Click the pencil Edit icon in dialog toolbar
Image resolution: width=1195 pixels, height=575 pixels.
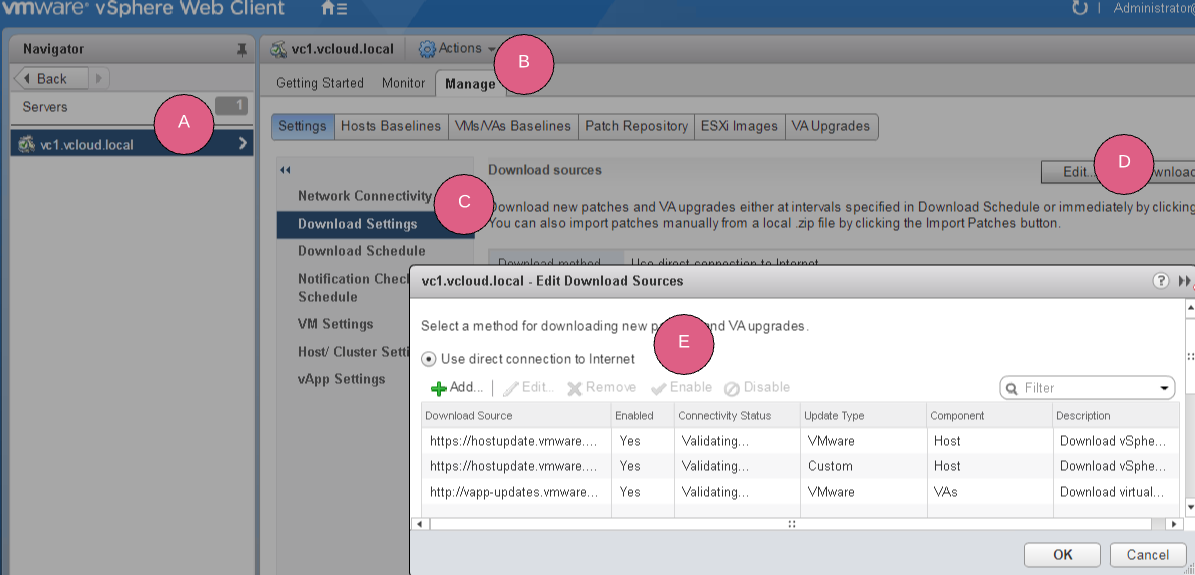pyautogui.click(x=510, y=388)
